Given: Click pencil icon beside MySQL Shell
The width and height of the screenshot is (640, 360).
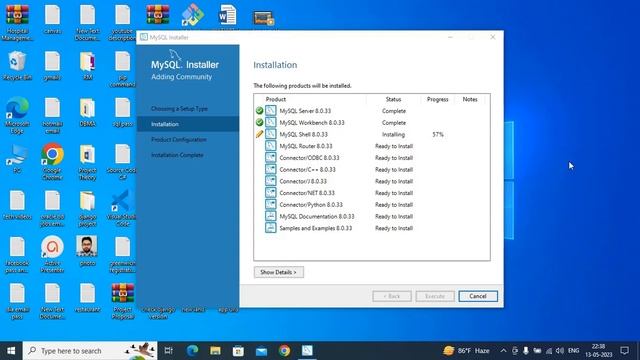Looking at the screenshot, I should (x=259, y=134).
